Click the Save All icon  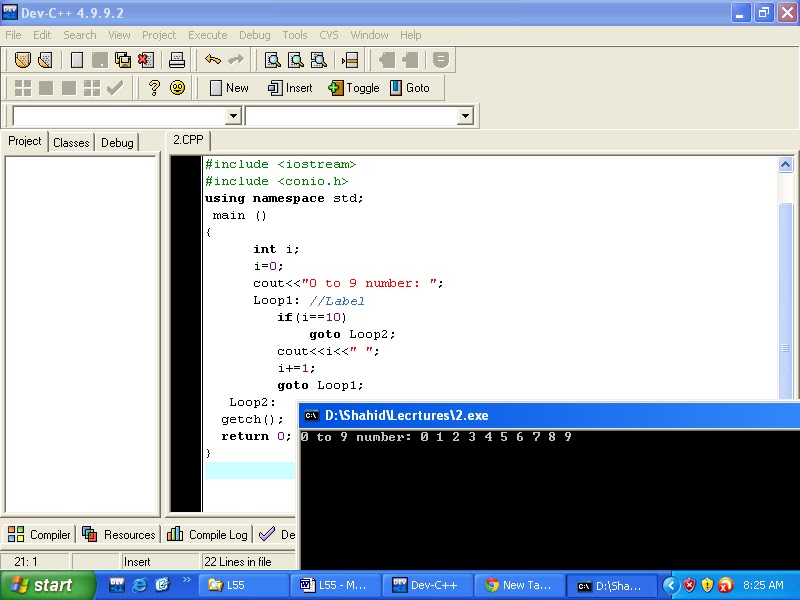coord(123,60)
